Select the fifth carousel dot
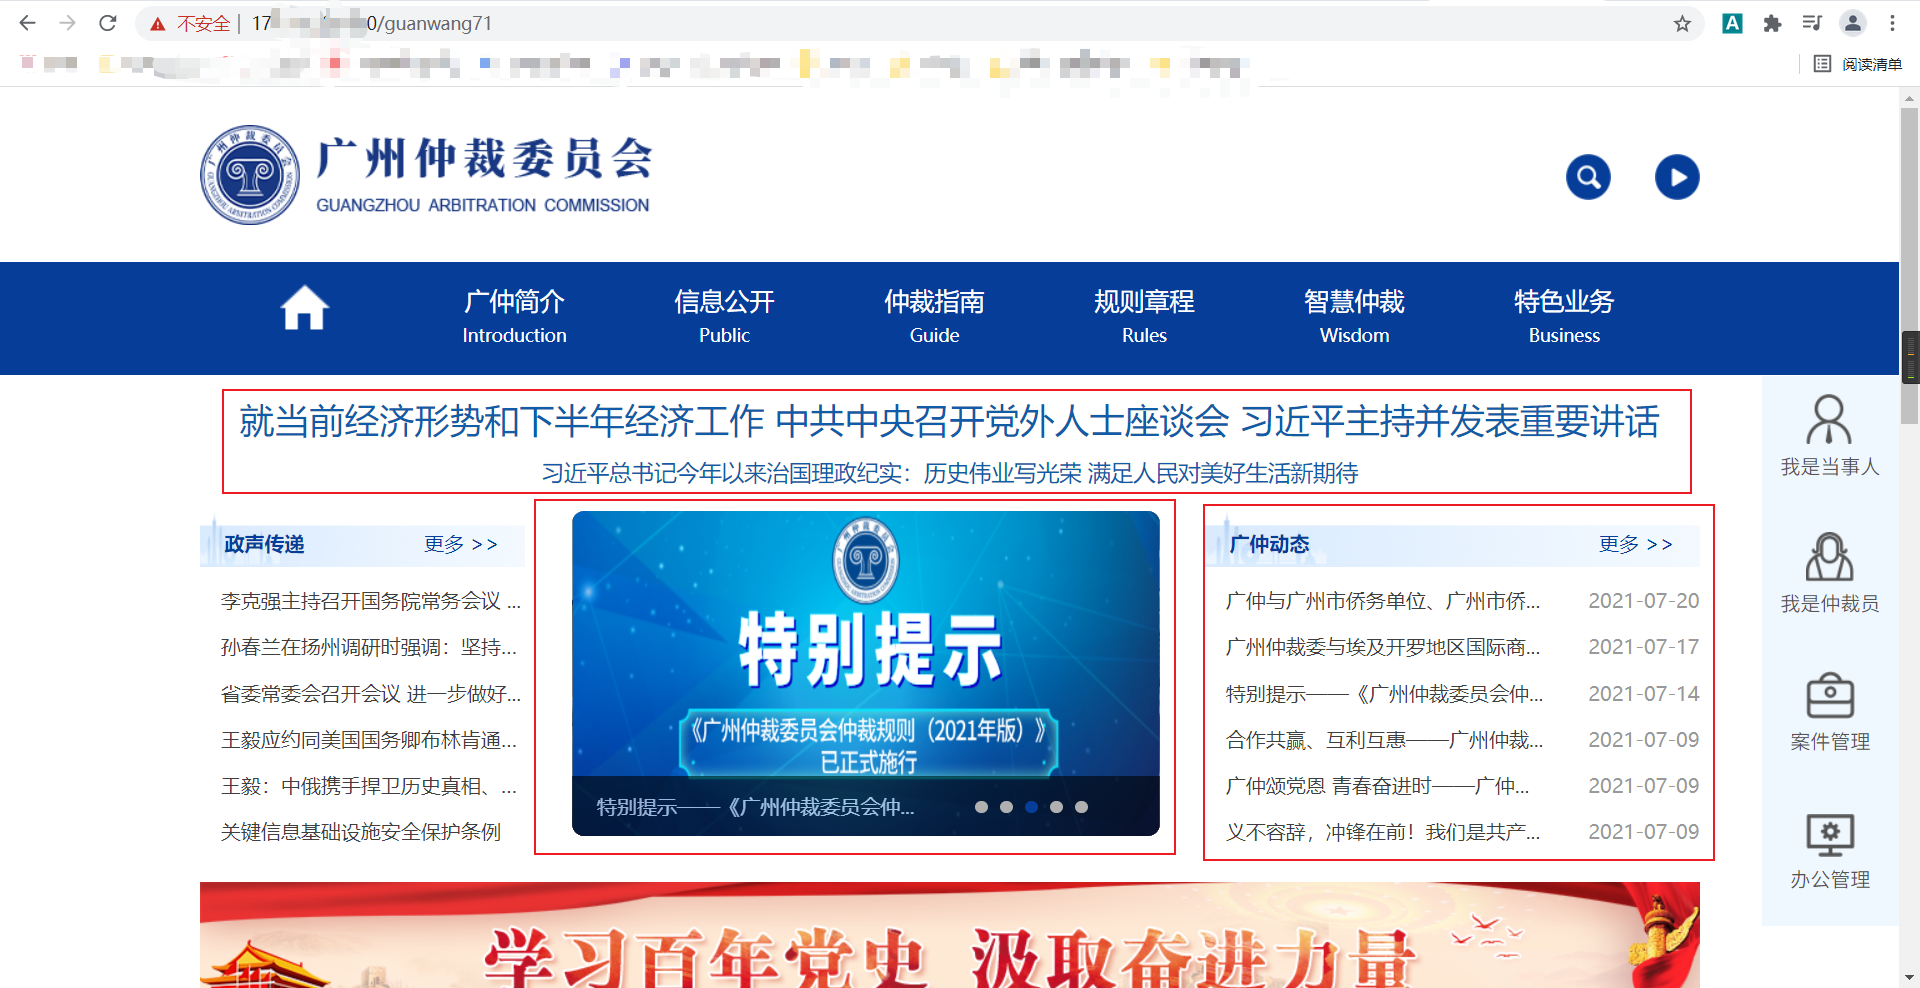 coord(1081,807)
